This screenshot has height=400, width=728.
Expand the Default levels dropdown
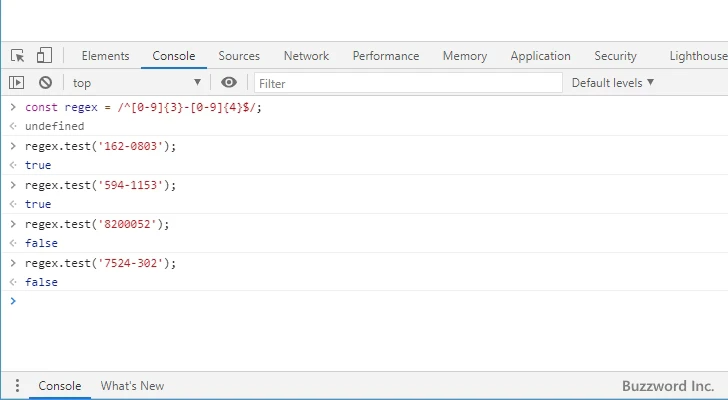612,83
